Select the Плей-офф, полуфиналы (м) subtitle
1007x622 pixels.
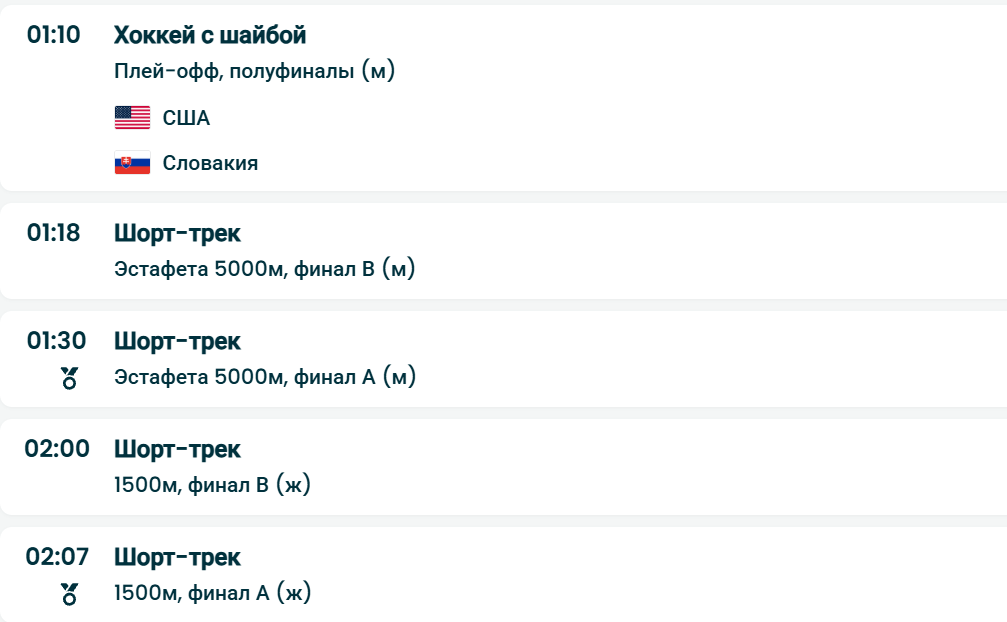click(x=255, y=73)
